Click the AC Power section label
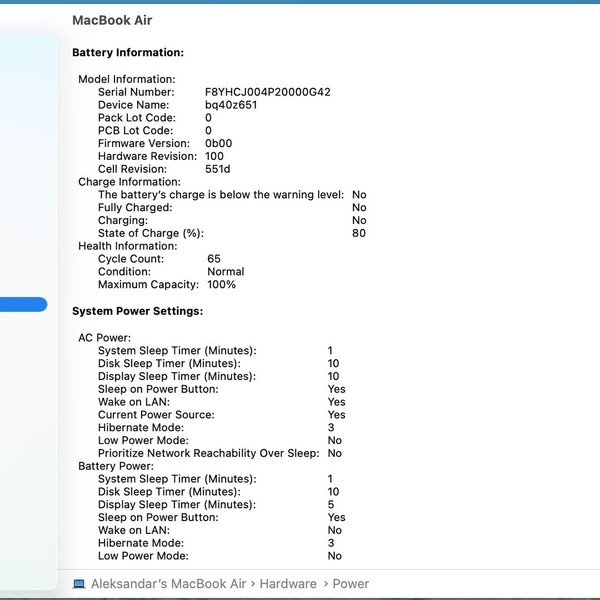This screenshot has width=600, height=600. (105, 338)
